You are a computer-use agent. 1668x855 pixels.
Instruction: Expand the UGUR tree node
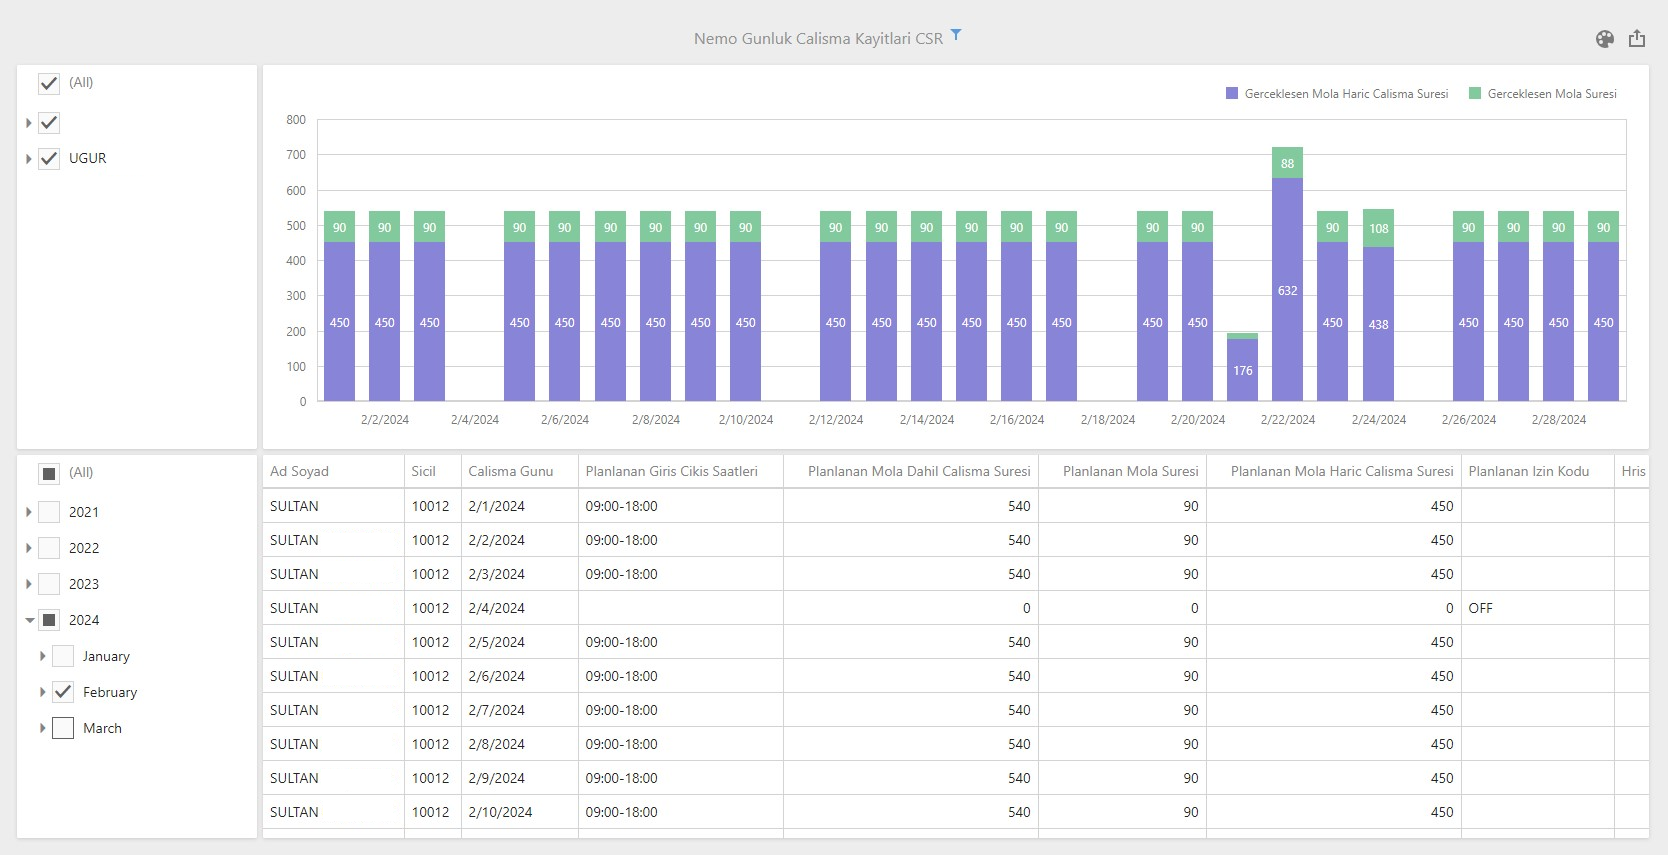[x=28, y=158]
